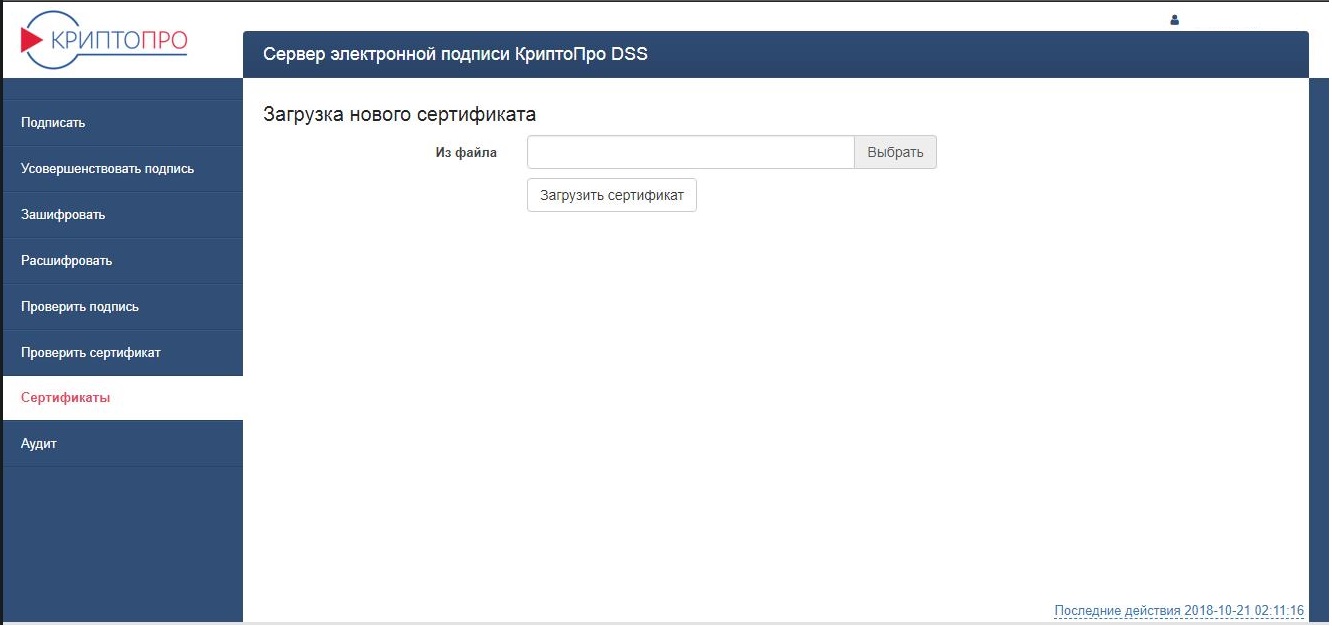
Task: Select Зашифровать in the sidebar
Action: (123, 215)
